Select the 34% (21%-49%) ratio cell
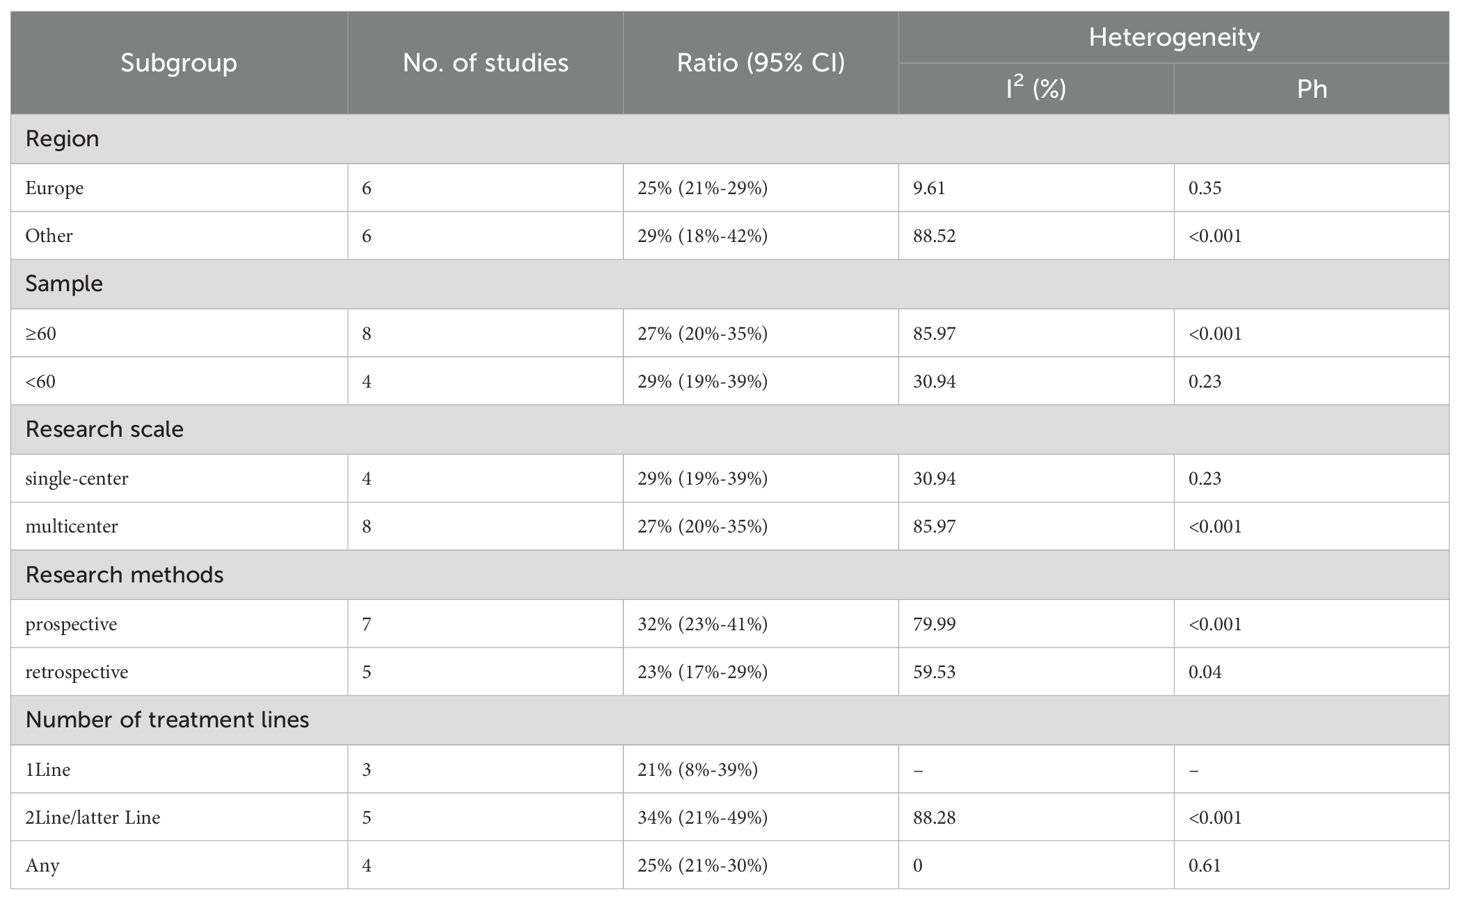1460x900 pixels. [x=702, y=818]
